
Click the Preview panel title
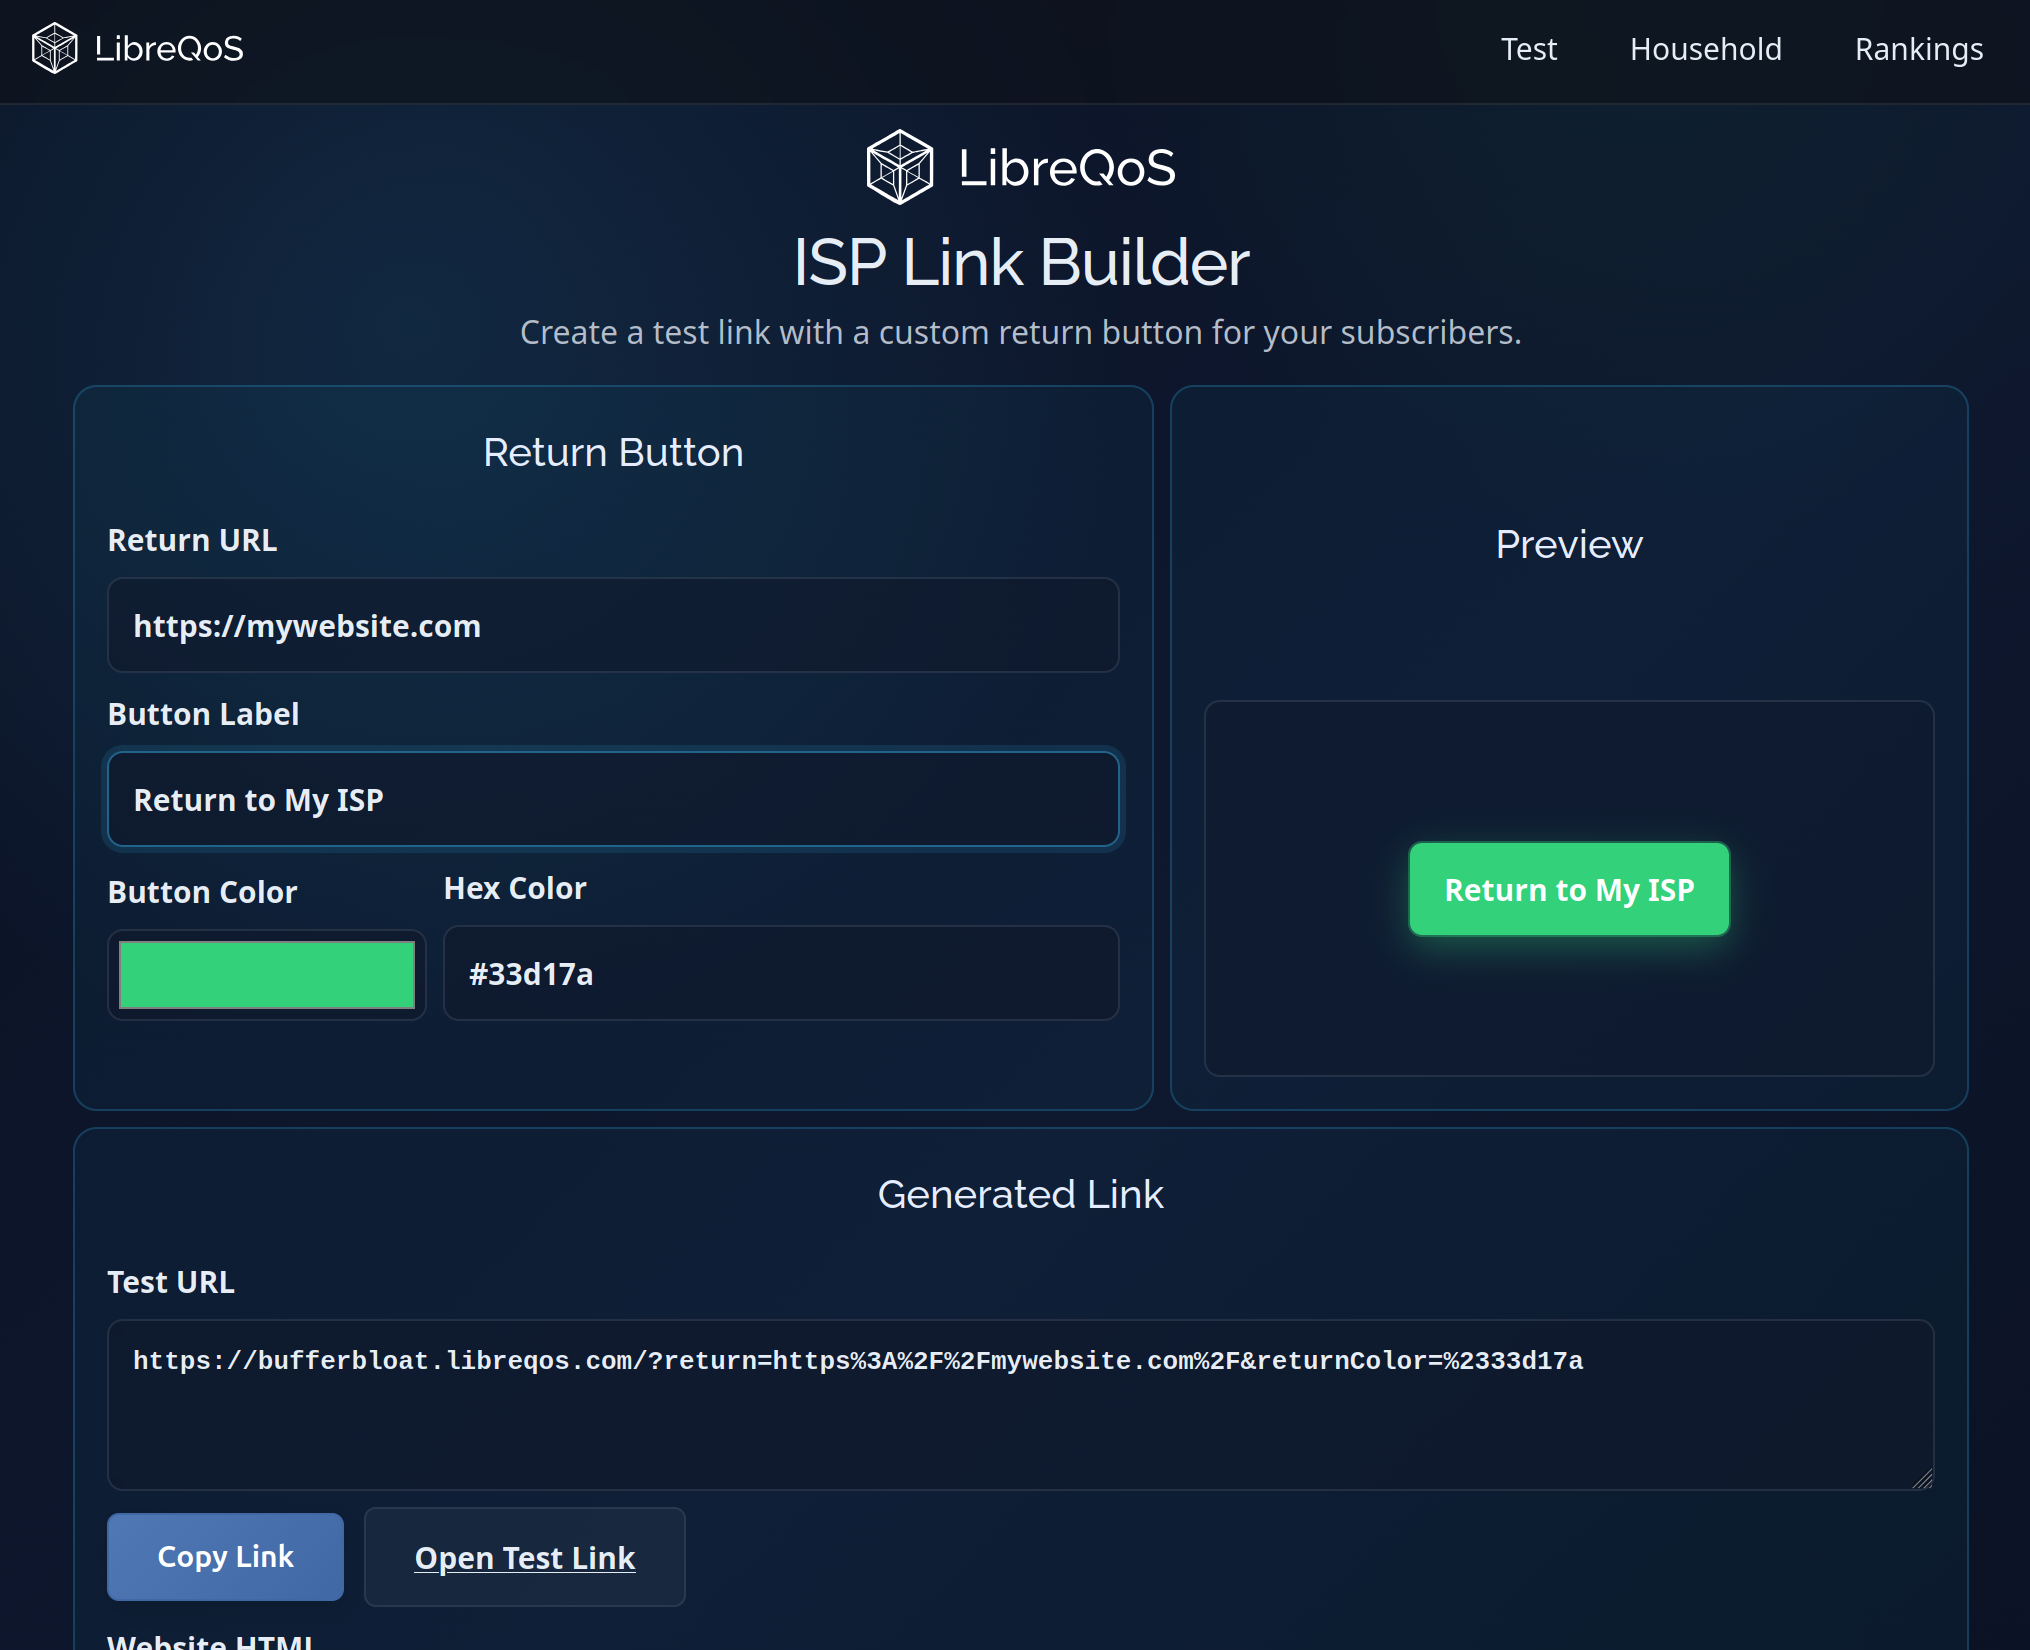pyautogui.click(x=1569, y=545)
